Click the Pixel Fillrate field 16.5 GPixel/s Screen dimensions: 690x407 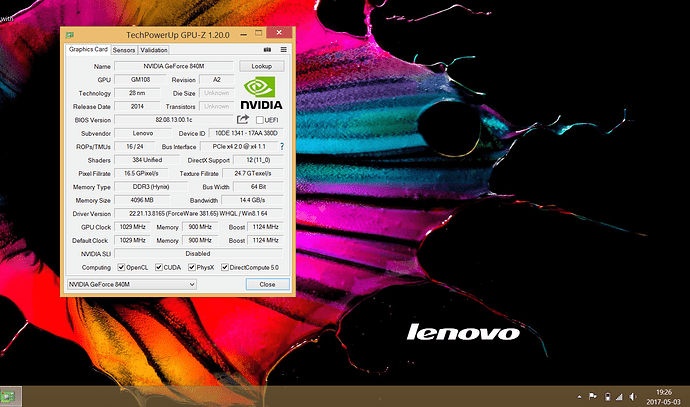141,173
